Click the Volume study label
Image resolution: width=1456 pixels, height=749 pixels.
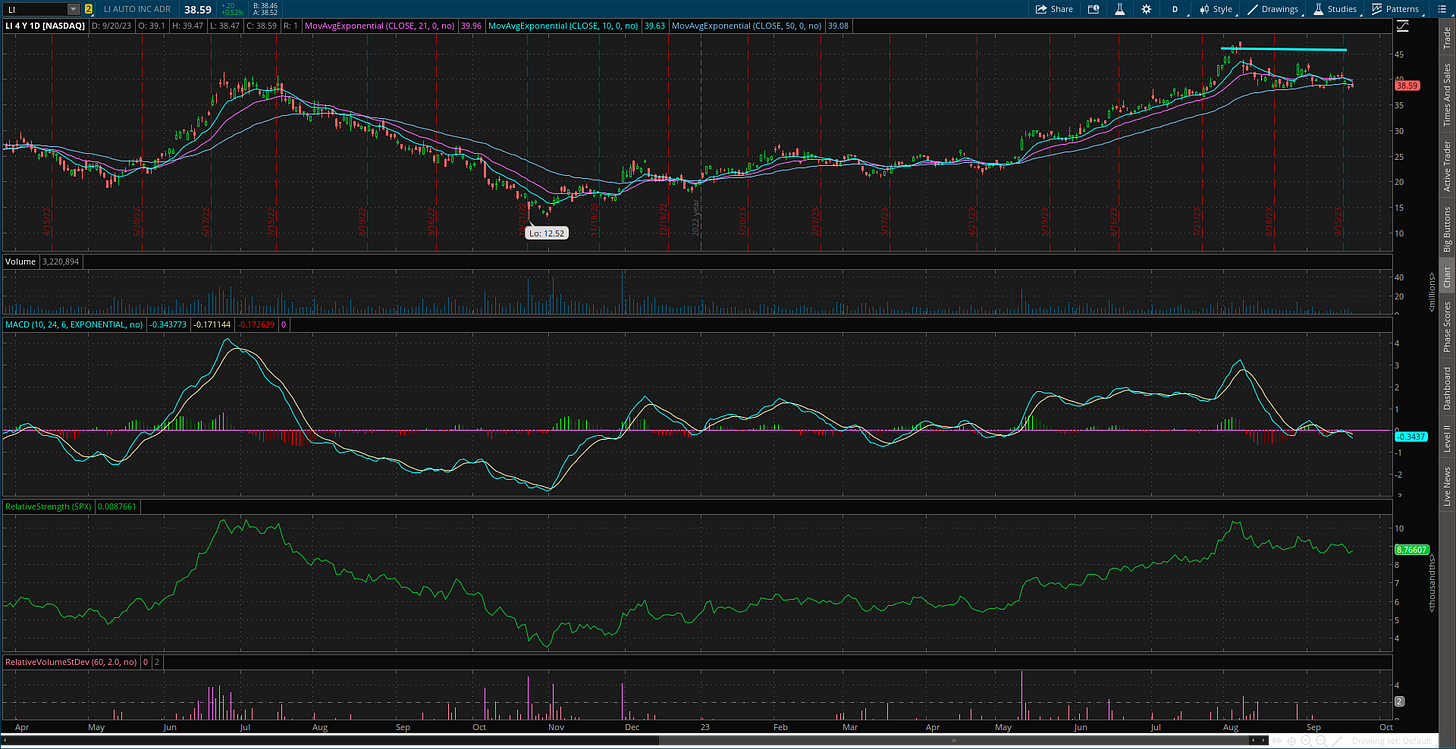(x=20, y=261)
